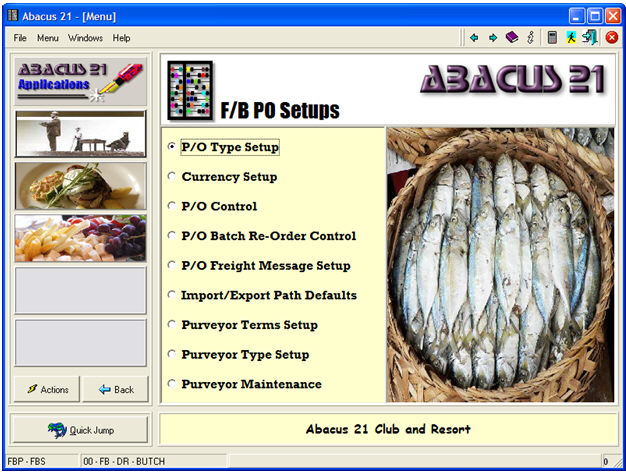Click the exit door toolbar icon
The height and width of the screenshot is (473, 626).
click(x=590, y=37)
